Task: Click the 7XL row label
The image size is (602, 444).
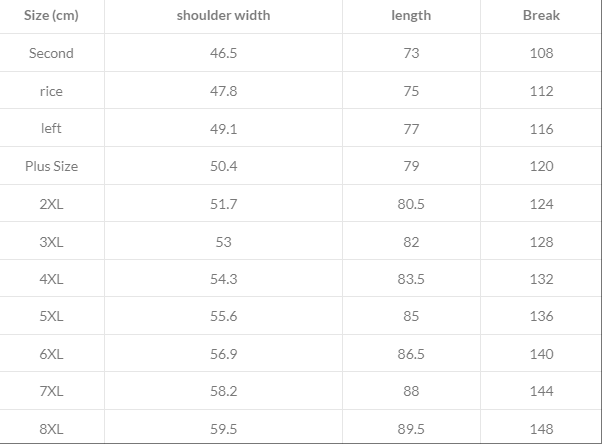Action: (x=51, y=392)
